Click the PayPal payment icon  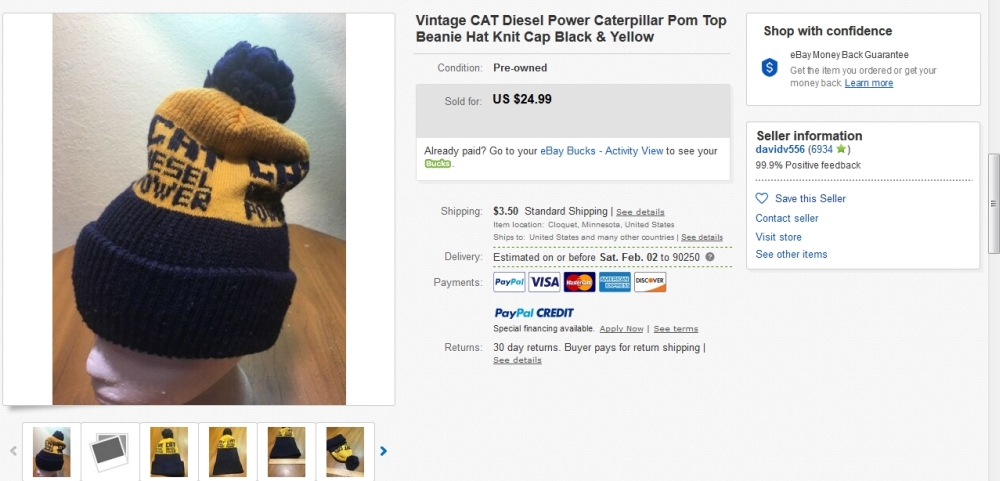(509, 282)
